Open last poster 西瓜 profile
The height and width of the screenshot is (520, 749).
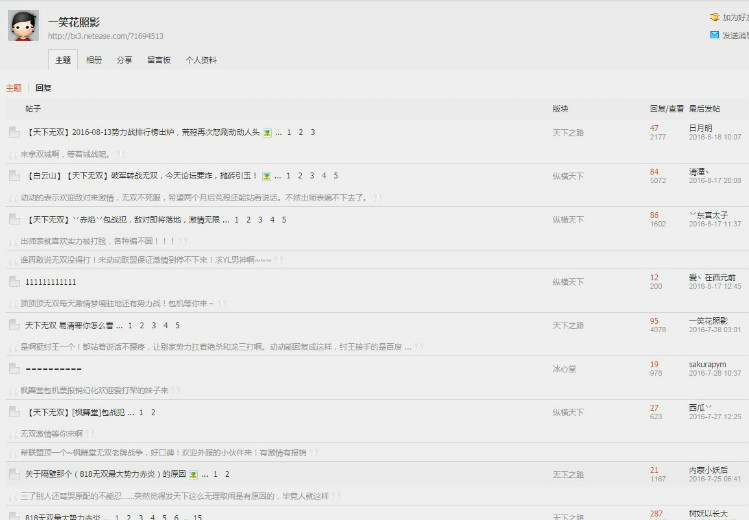[x=700, y=407]
